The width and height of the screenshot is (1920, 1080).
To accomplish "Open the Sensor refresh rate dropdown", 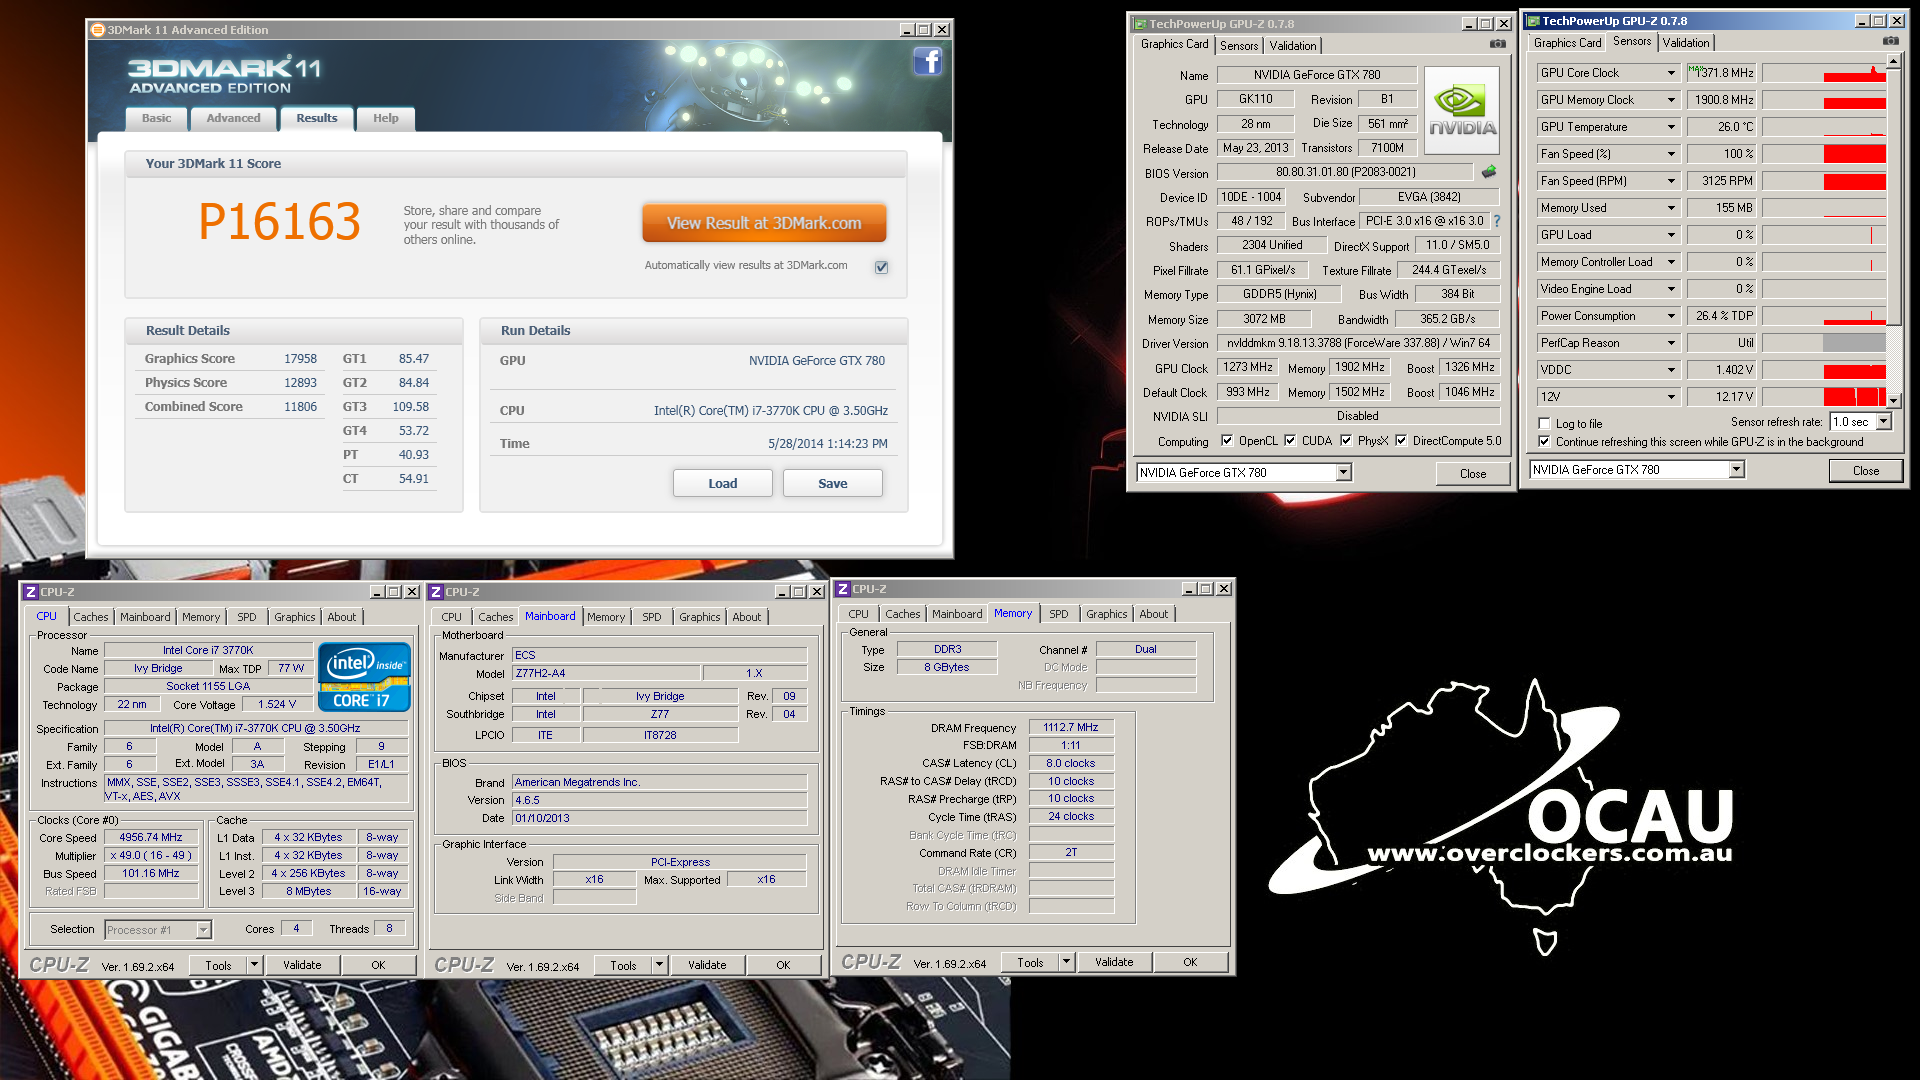I will [1884, 422].
